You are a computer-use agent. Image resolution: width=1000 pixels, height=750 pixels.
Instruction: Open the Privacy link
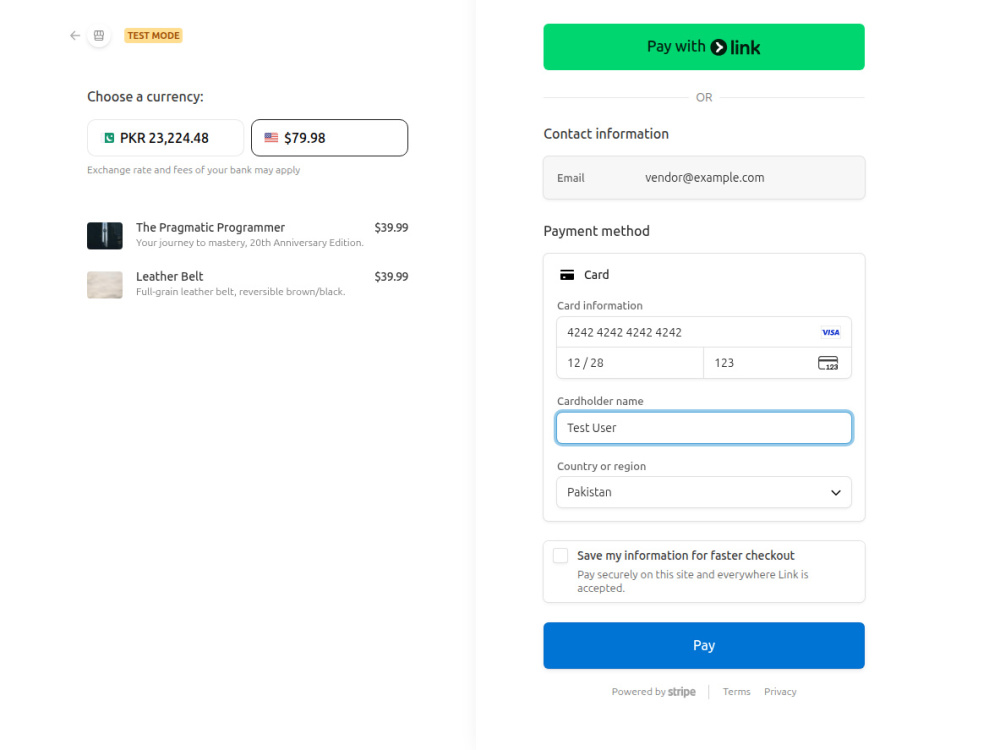click(x=780, y=691)
